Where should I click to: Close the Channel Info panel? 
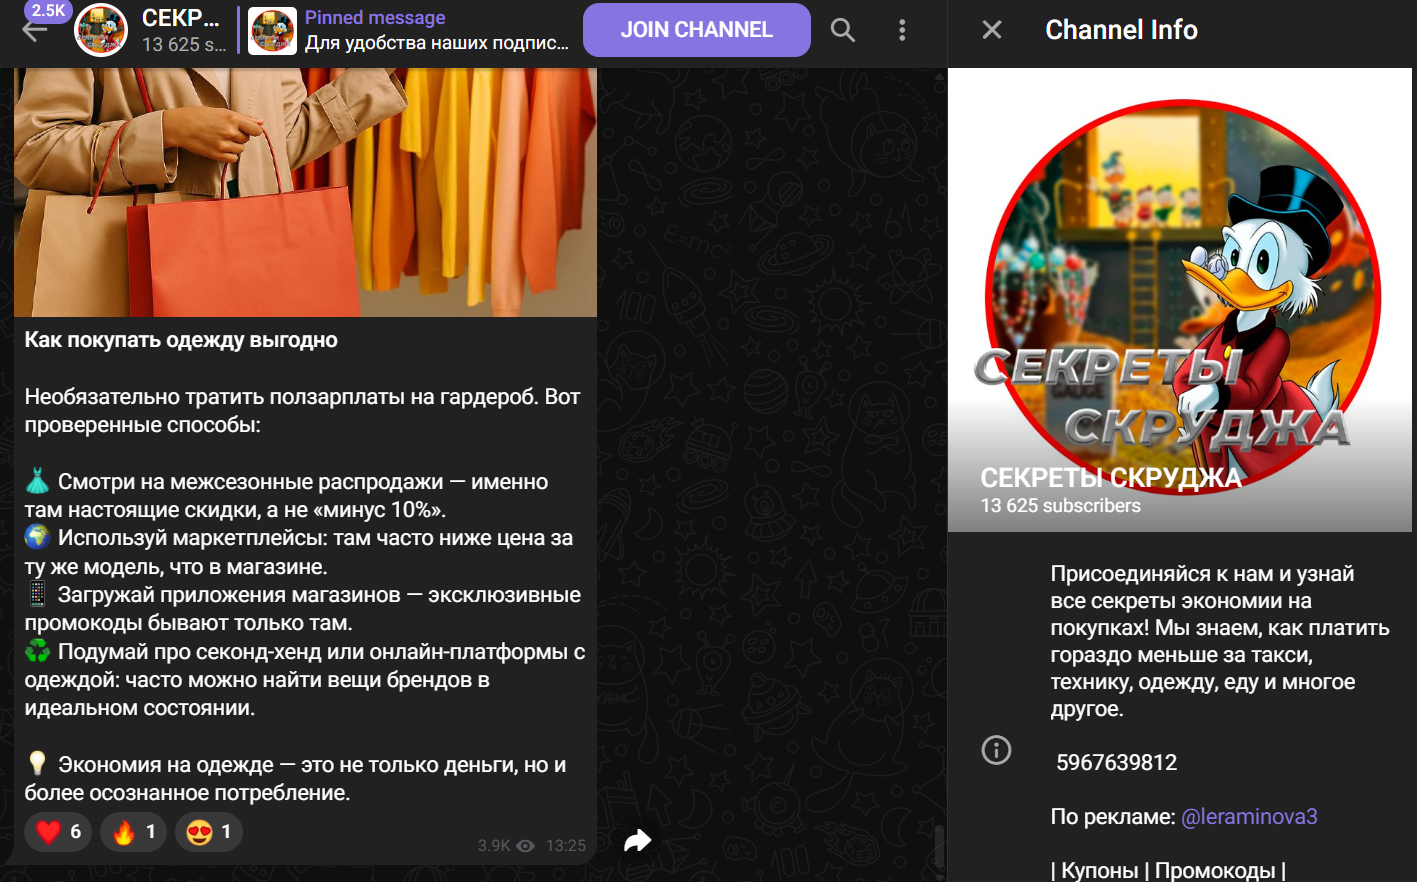tap(992, 30)
